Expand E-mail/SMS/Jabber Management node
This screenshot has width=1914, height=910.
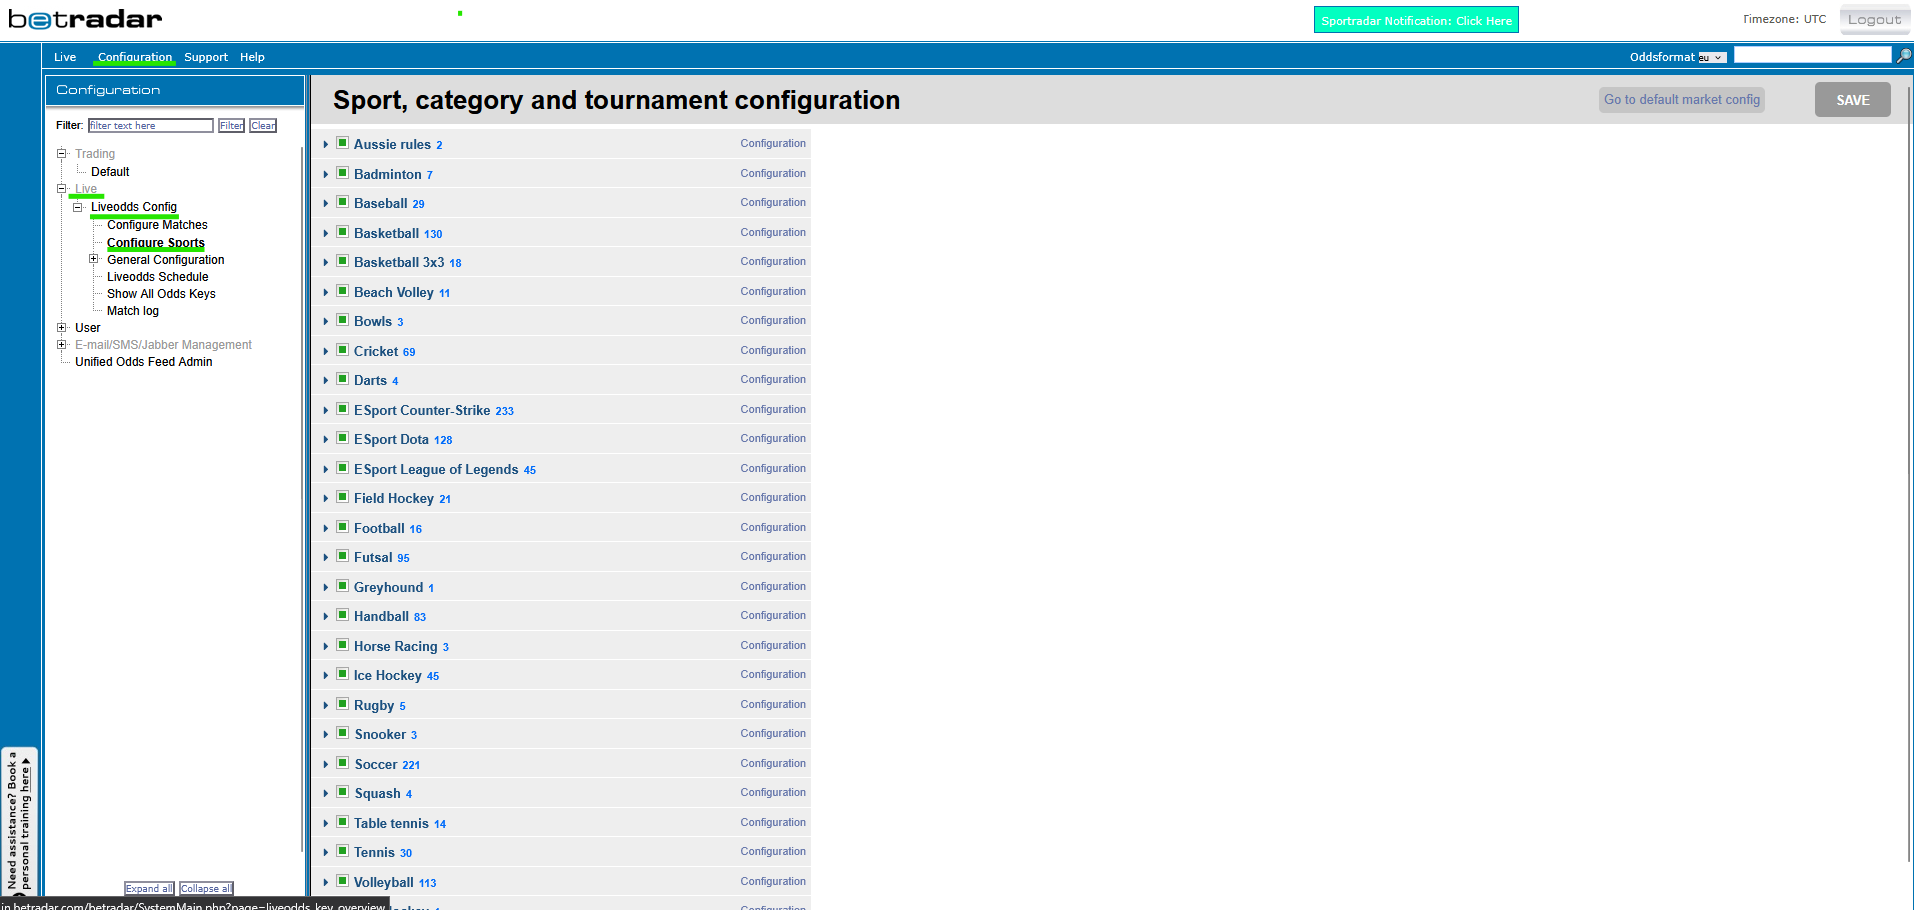62,344
